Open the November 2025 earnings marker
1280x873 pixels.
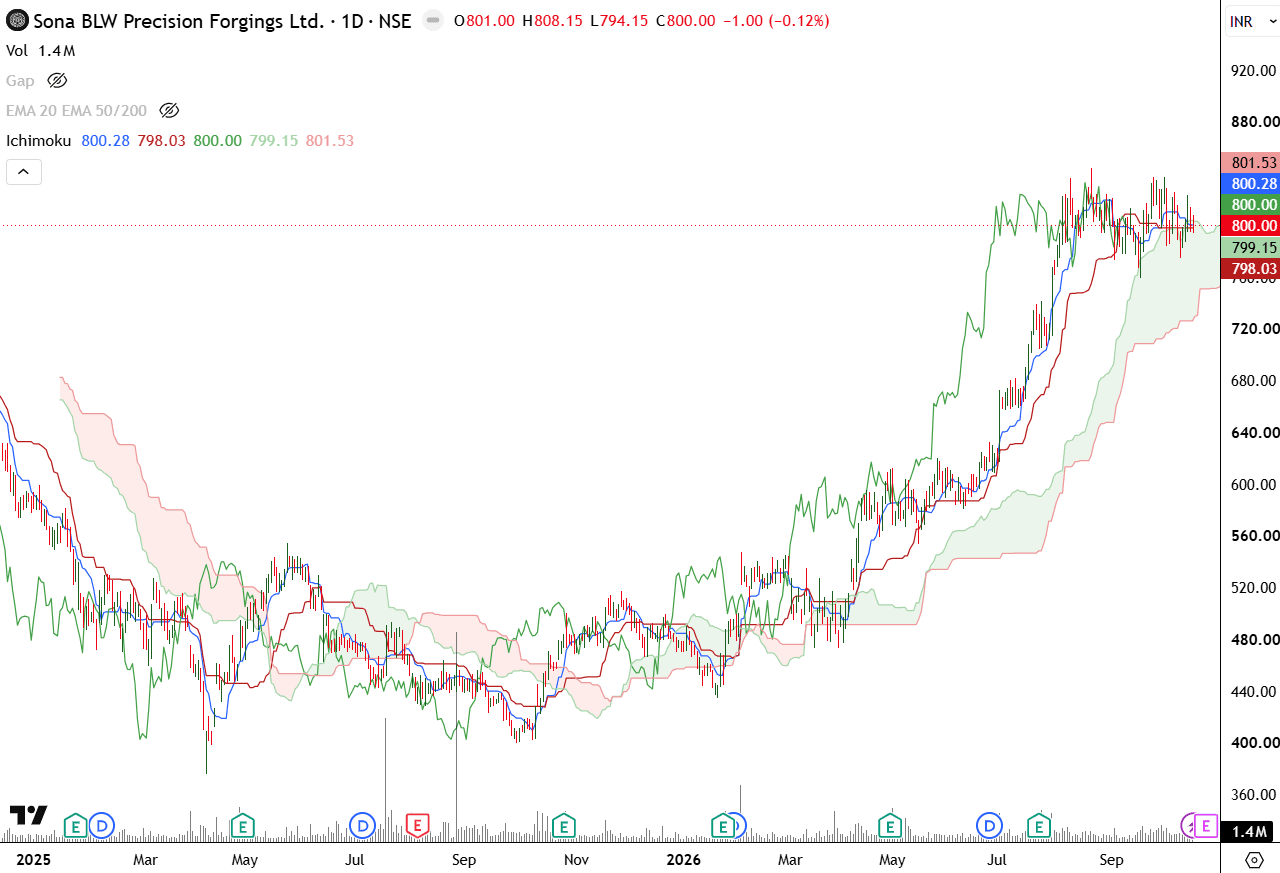[564, 826]
